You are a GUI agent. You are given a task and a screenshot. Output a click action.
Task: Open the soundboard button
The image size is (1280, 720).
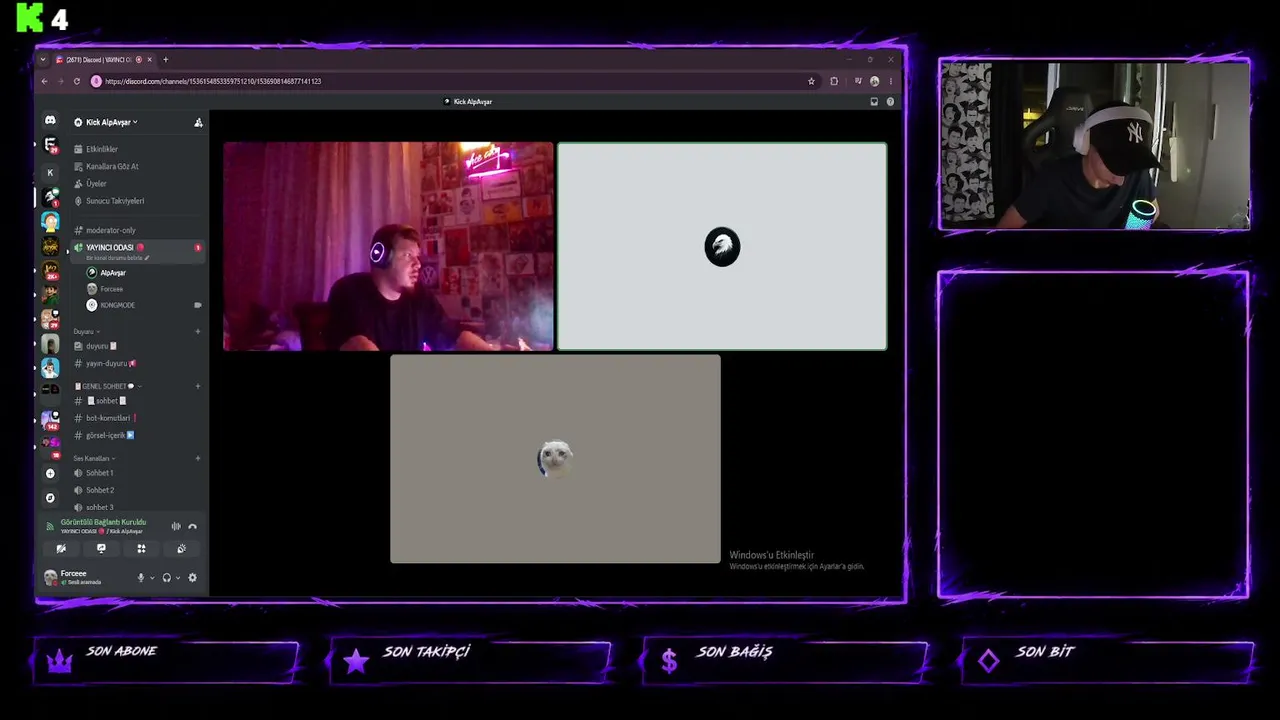pos(181,548)
